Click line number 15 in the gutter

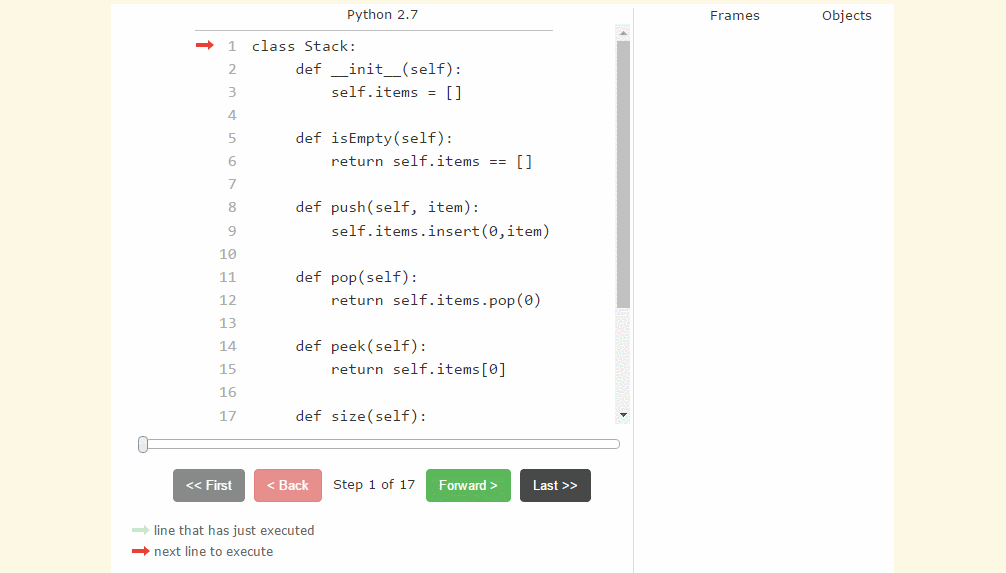[228, 369]
